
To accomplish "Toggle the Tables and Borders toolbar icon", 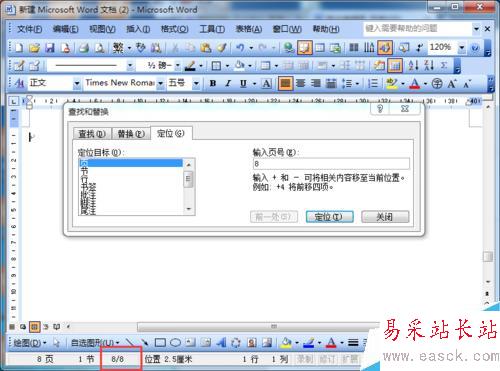I will coord(304,48).
